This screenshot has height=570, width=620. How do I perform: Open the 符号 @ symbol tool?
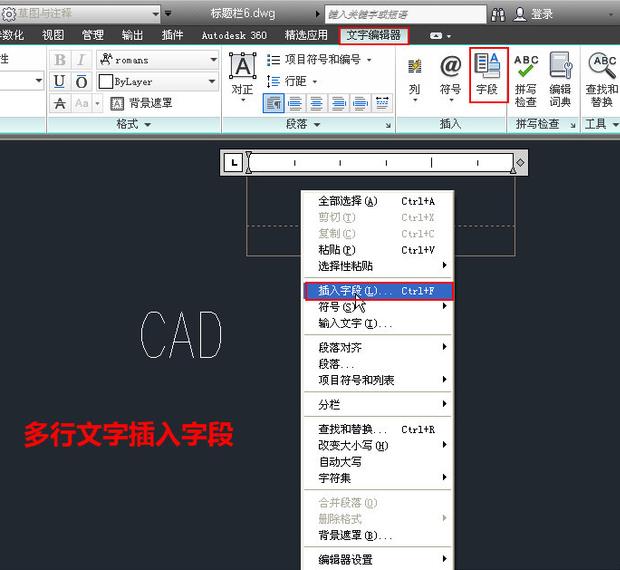pyautogui.click(x=451, y=79)
